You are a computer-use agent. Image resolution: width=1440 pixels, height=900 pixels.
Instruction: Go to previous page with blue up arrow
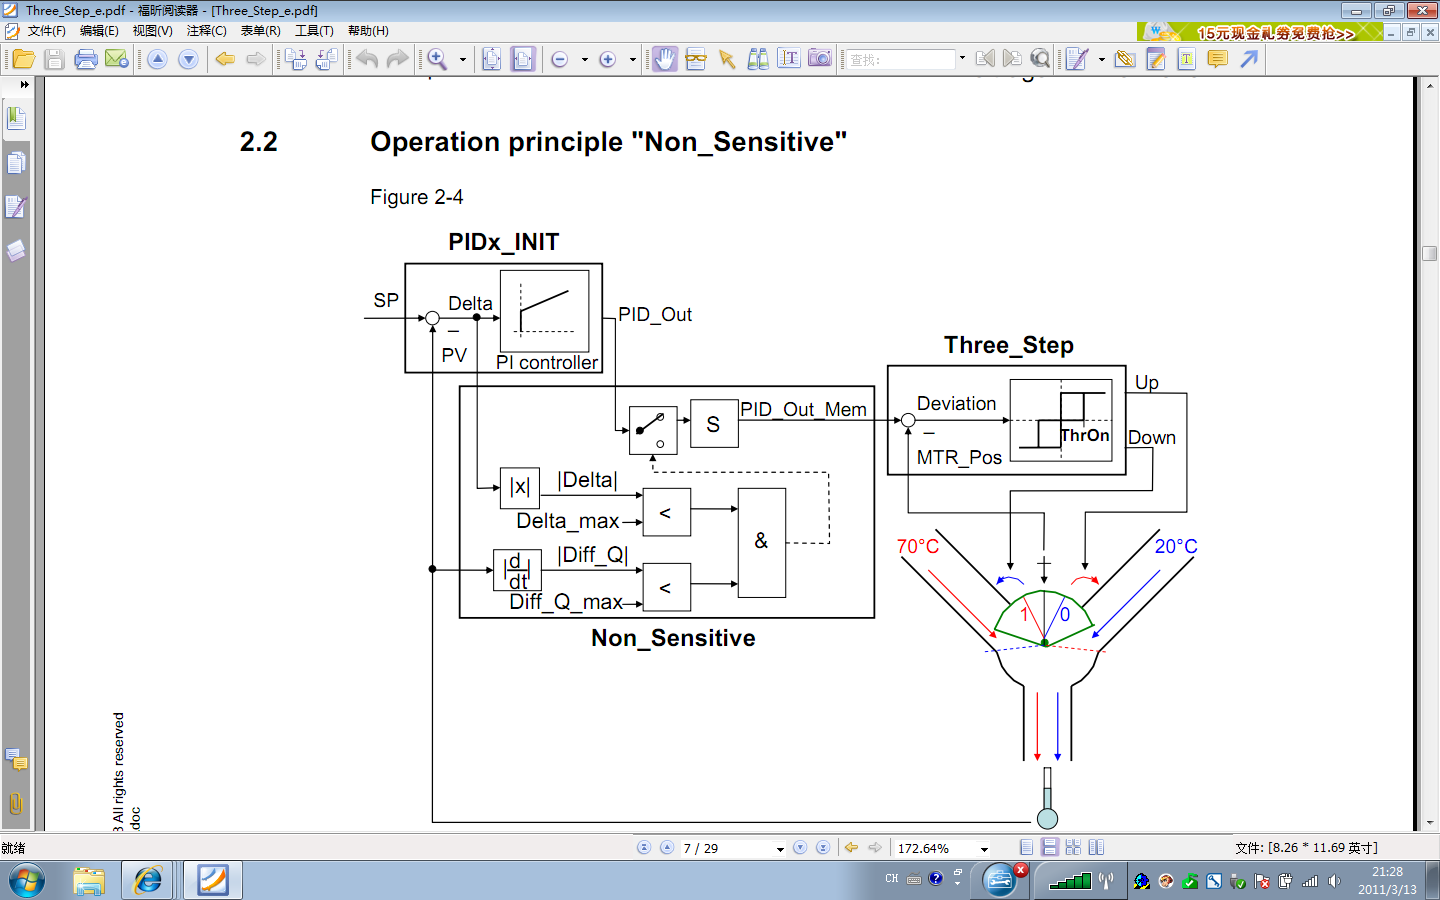[x=157, y=59]
